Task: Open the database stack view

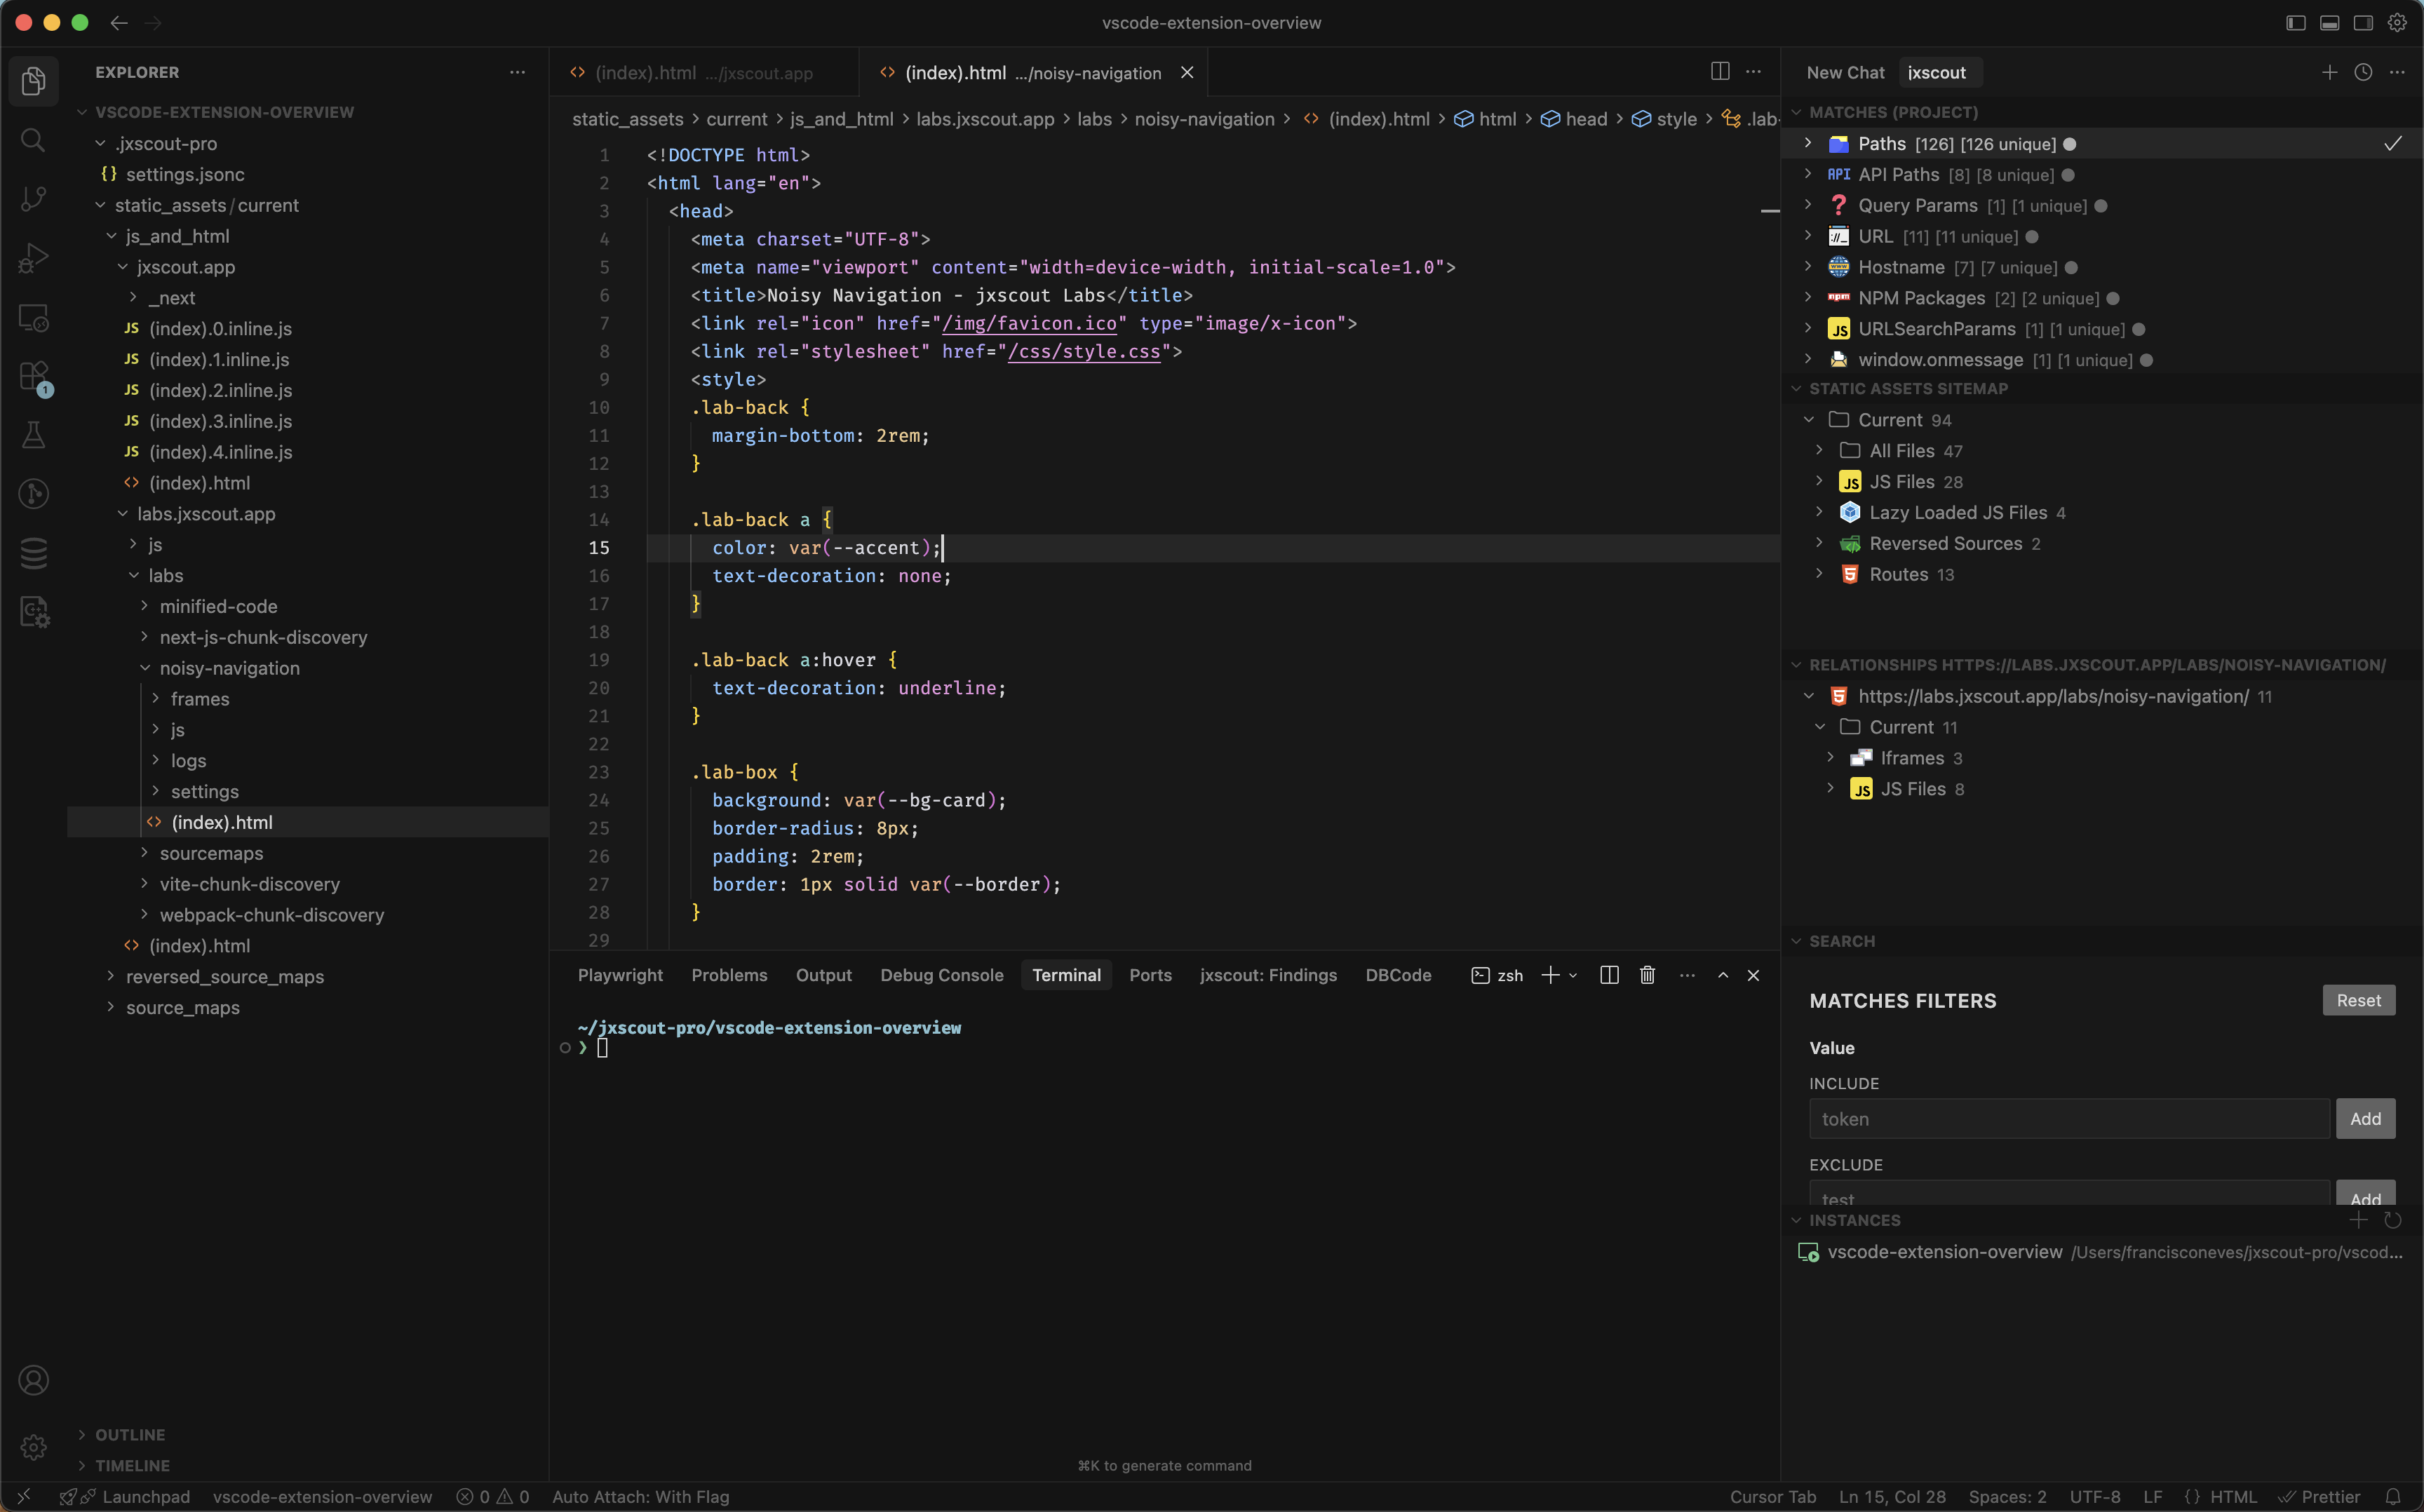Action: (33, 553)
